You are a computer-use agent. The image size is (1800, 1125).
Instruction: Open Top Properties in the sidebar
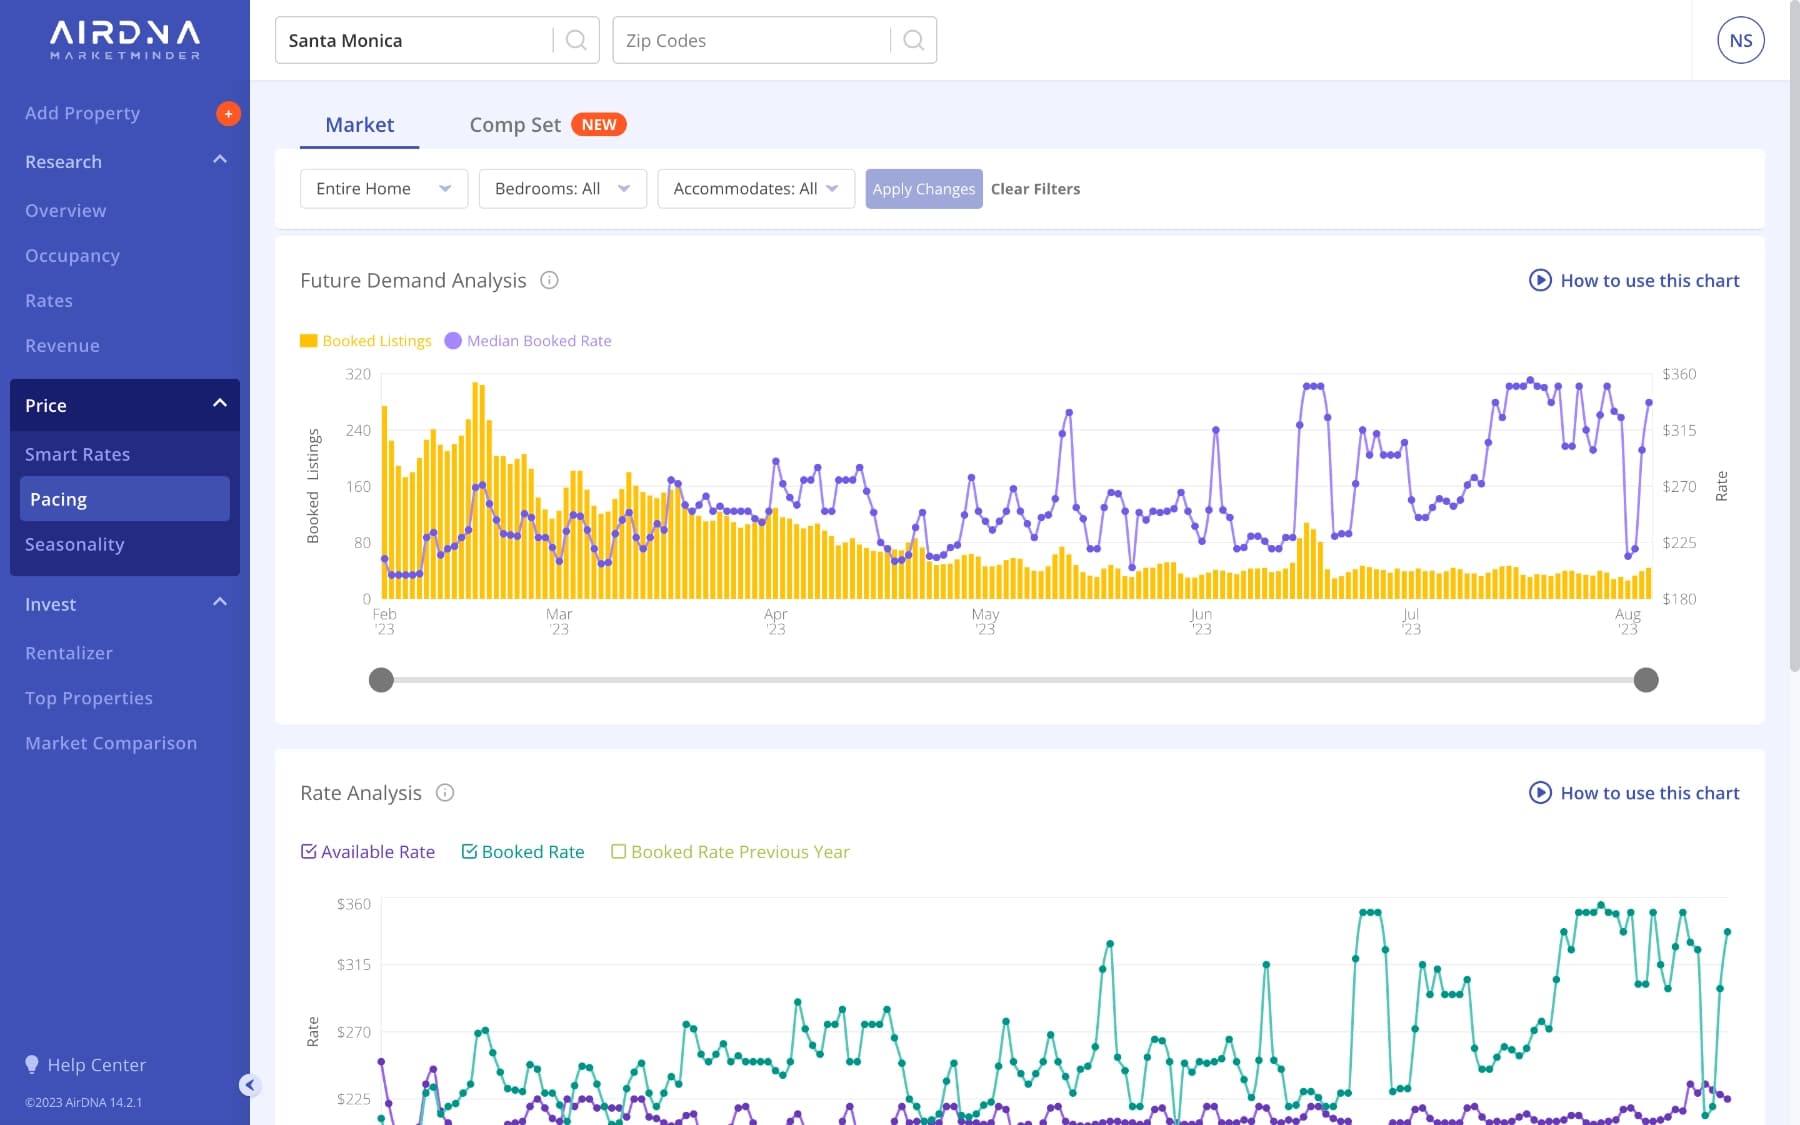coord(89,698)
